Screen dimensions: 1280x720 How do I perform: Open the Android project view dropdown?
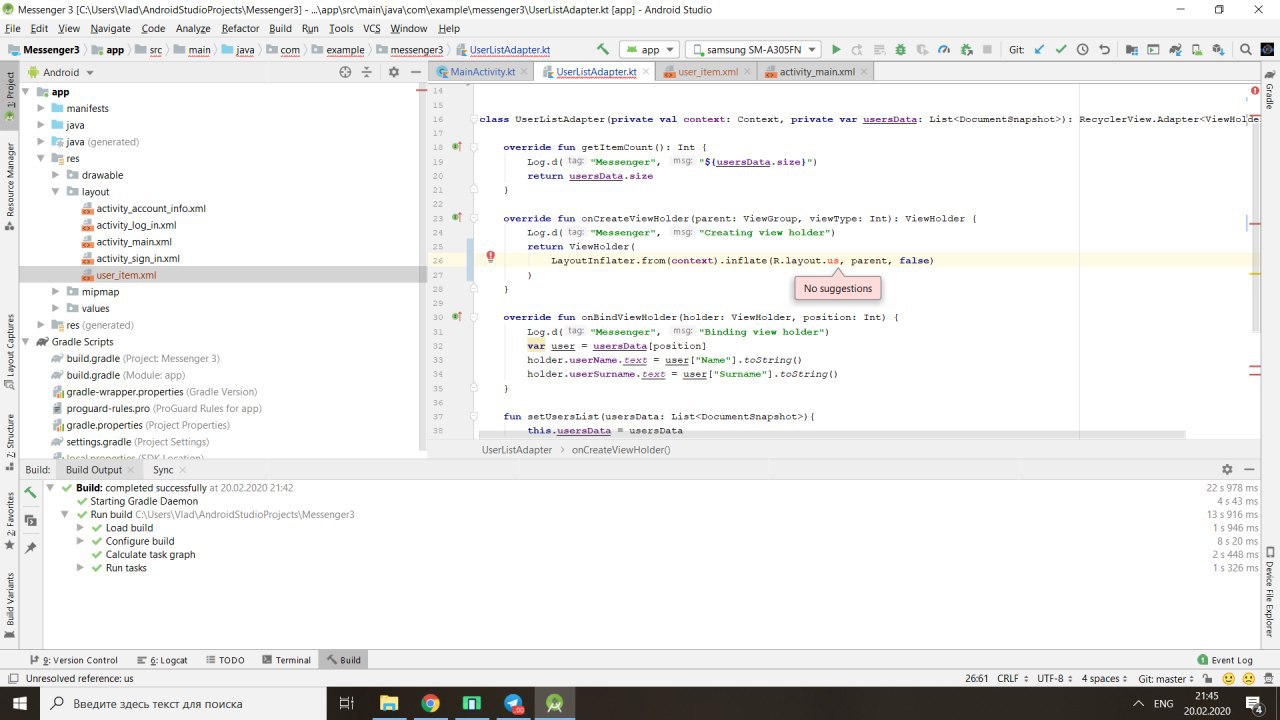click(61, 72)
